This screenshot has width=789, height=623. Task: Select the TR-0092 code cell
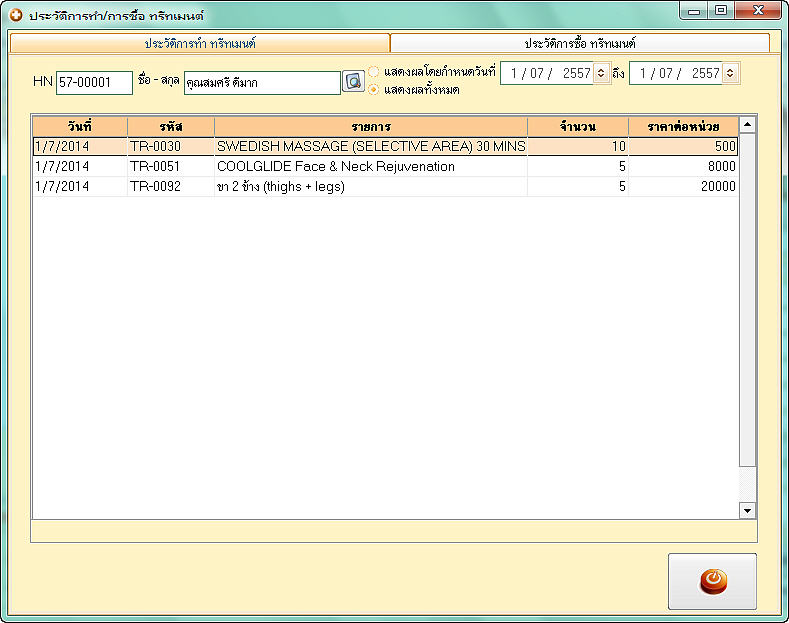click(171, 187)
